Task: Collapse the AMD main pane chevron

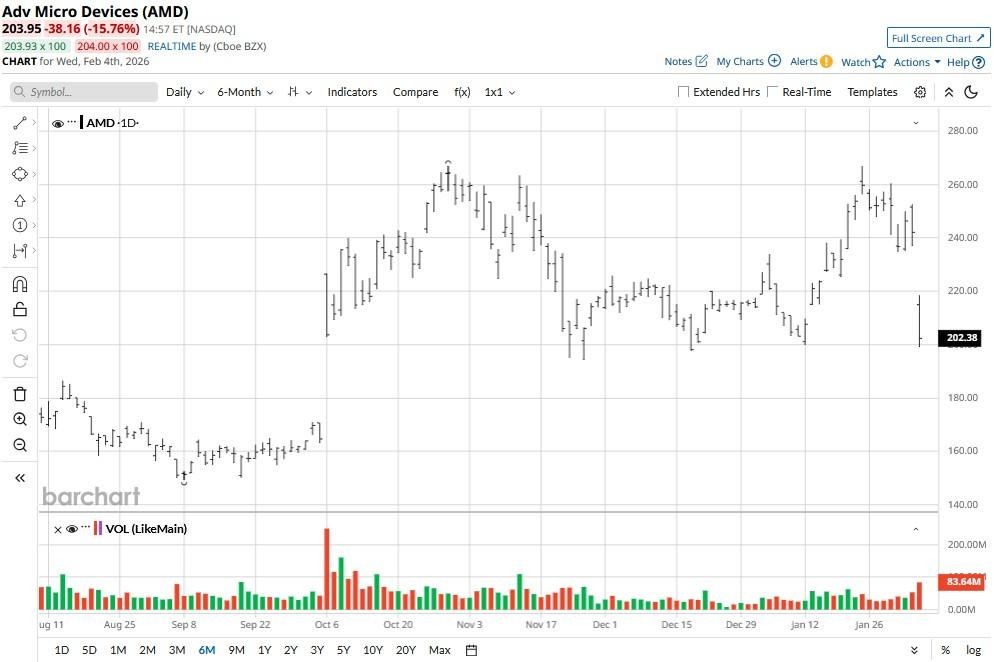Action: tap(915, 123)
